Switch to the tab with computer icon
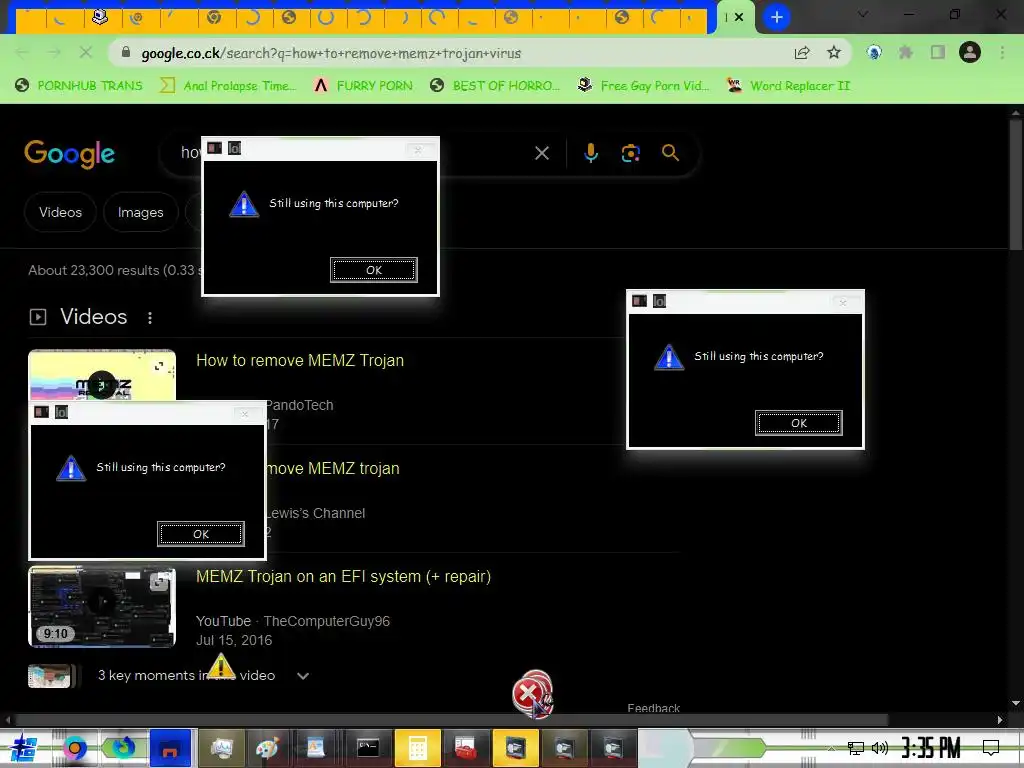This screenshot has width=1024, height=768. pyautogui.click(x=99, y=17)
